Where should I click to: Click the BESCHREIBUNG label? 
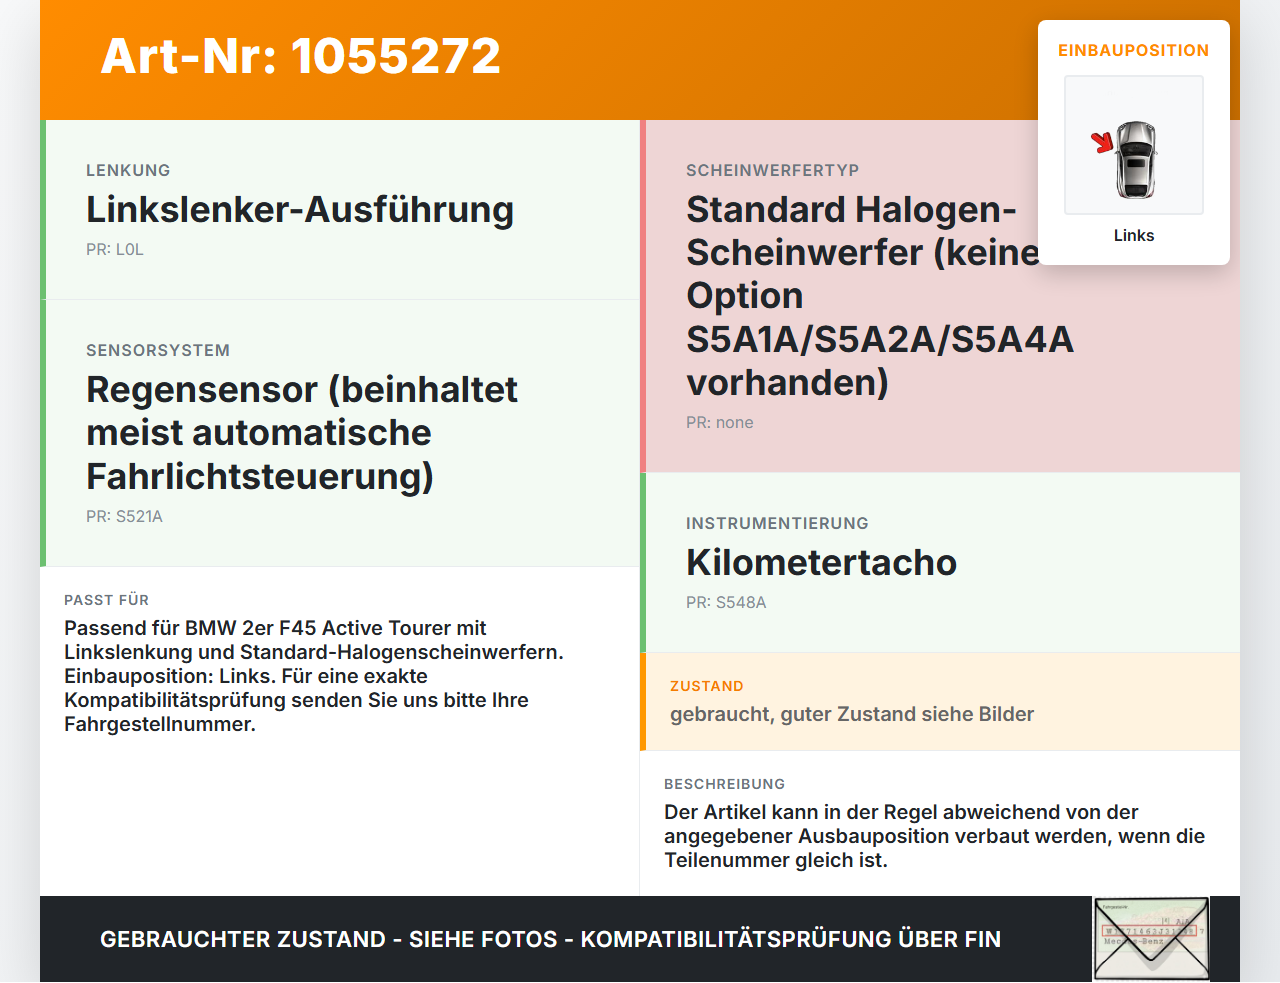[x=725, y=784]
